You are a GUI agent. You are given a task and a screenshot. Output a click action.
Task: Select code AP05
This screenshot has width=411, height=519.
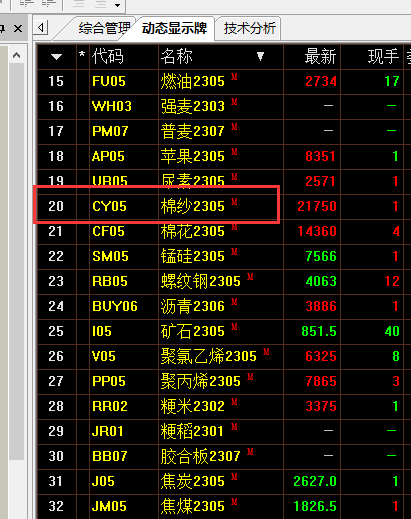(108, 156)
